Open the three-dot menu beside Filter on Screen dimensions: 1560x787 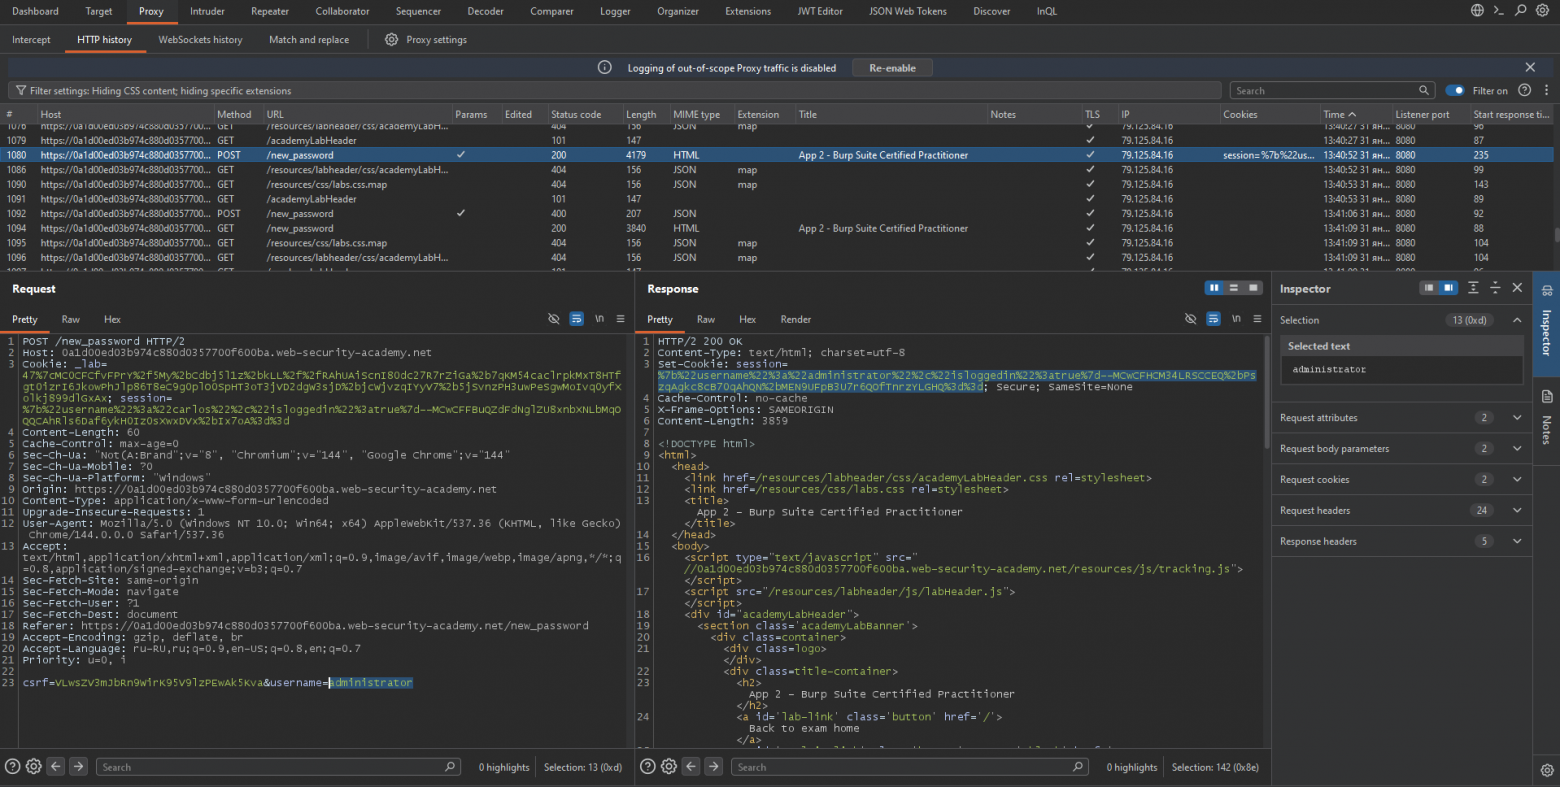click(1546, 90)
